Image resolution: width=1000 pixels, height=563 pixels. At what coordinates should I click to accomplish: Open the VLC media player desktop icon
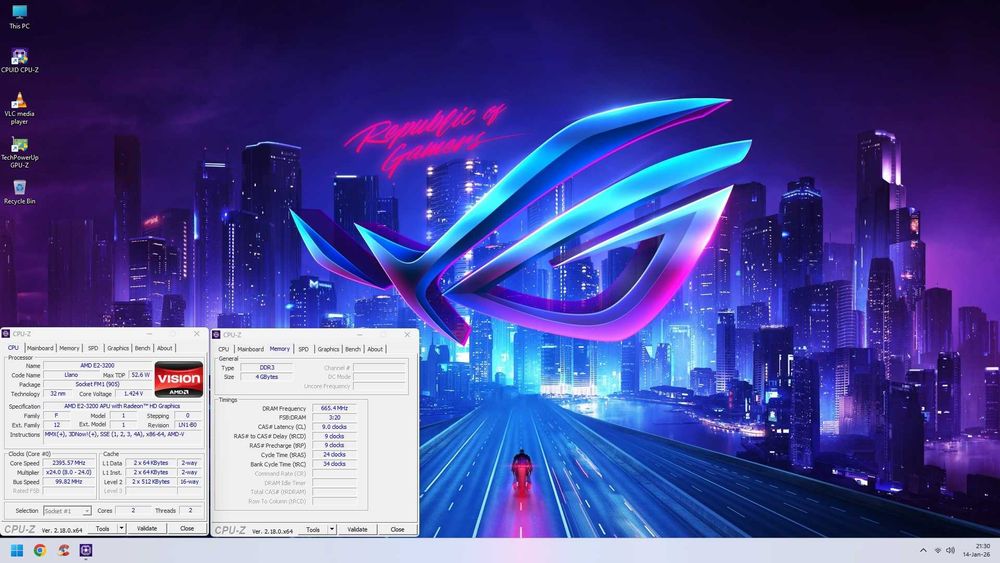[x=19, y=108]
